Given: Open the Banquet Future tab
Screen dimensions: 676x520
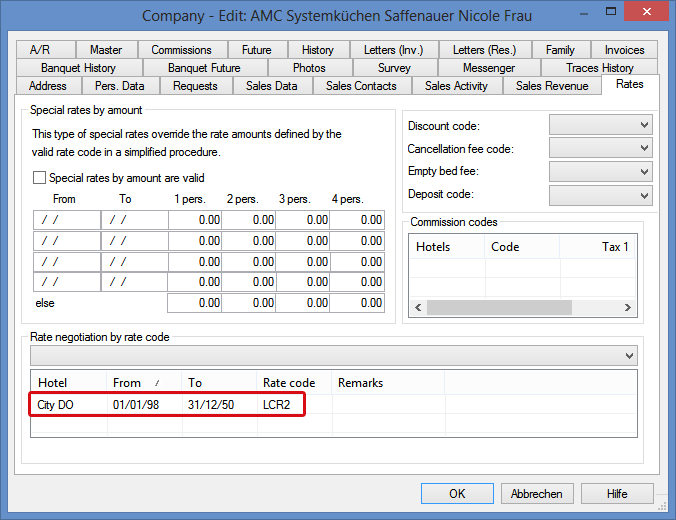Looking at the screenshot, I should [205, 68].
